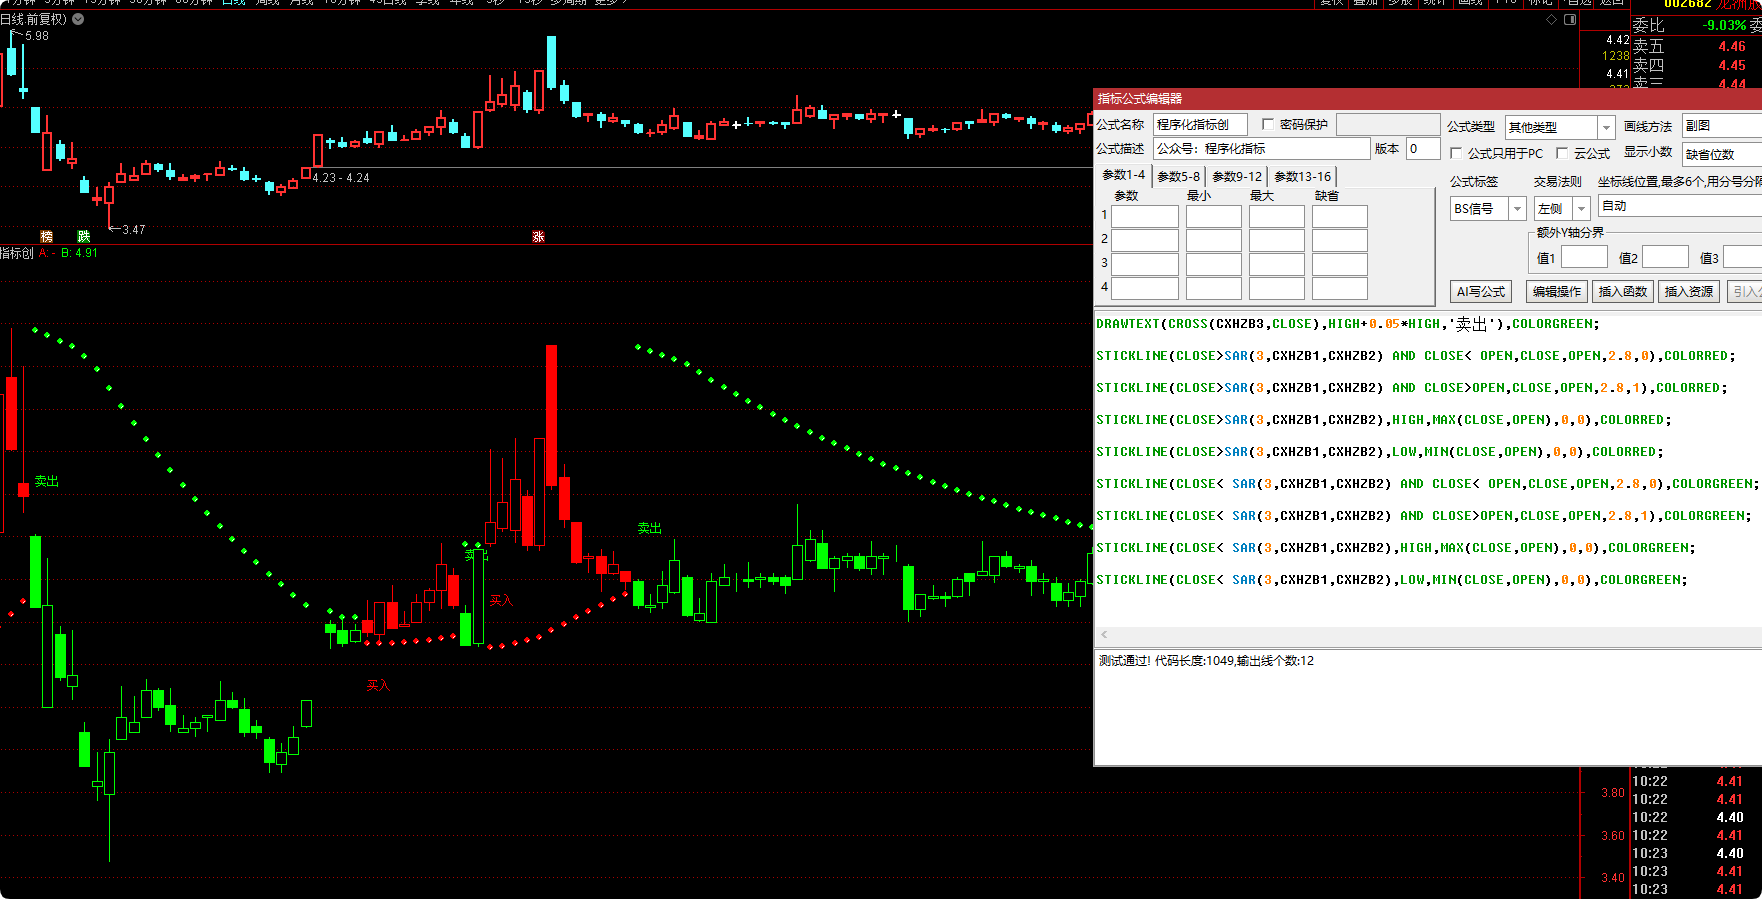This screenshot has width=1762, height=899.
Task: Click the AI写公式 button
Action: [x=1480, y=292]
